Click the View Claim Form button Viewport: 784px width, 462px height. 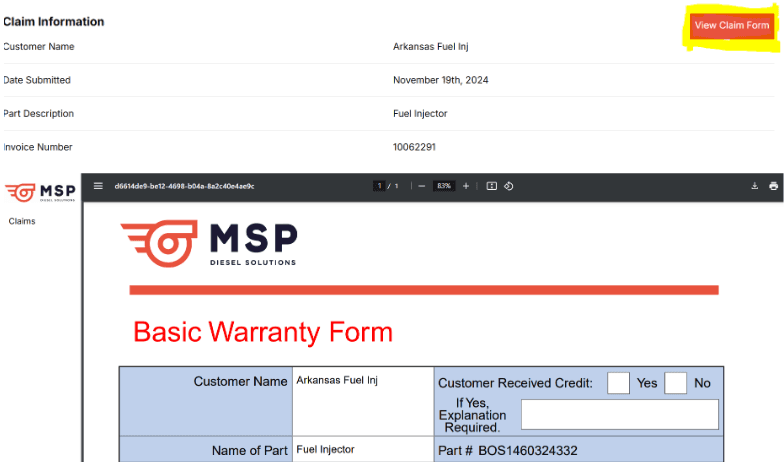pyautogui.click(x=731, y=25)
